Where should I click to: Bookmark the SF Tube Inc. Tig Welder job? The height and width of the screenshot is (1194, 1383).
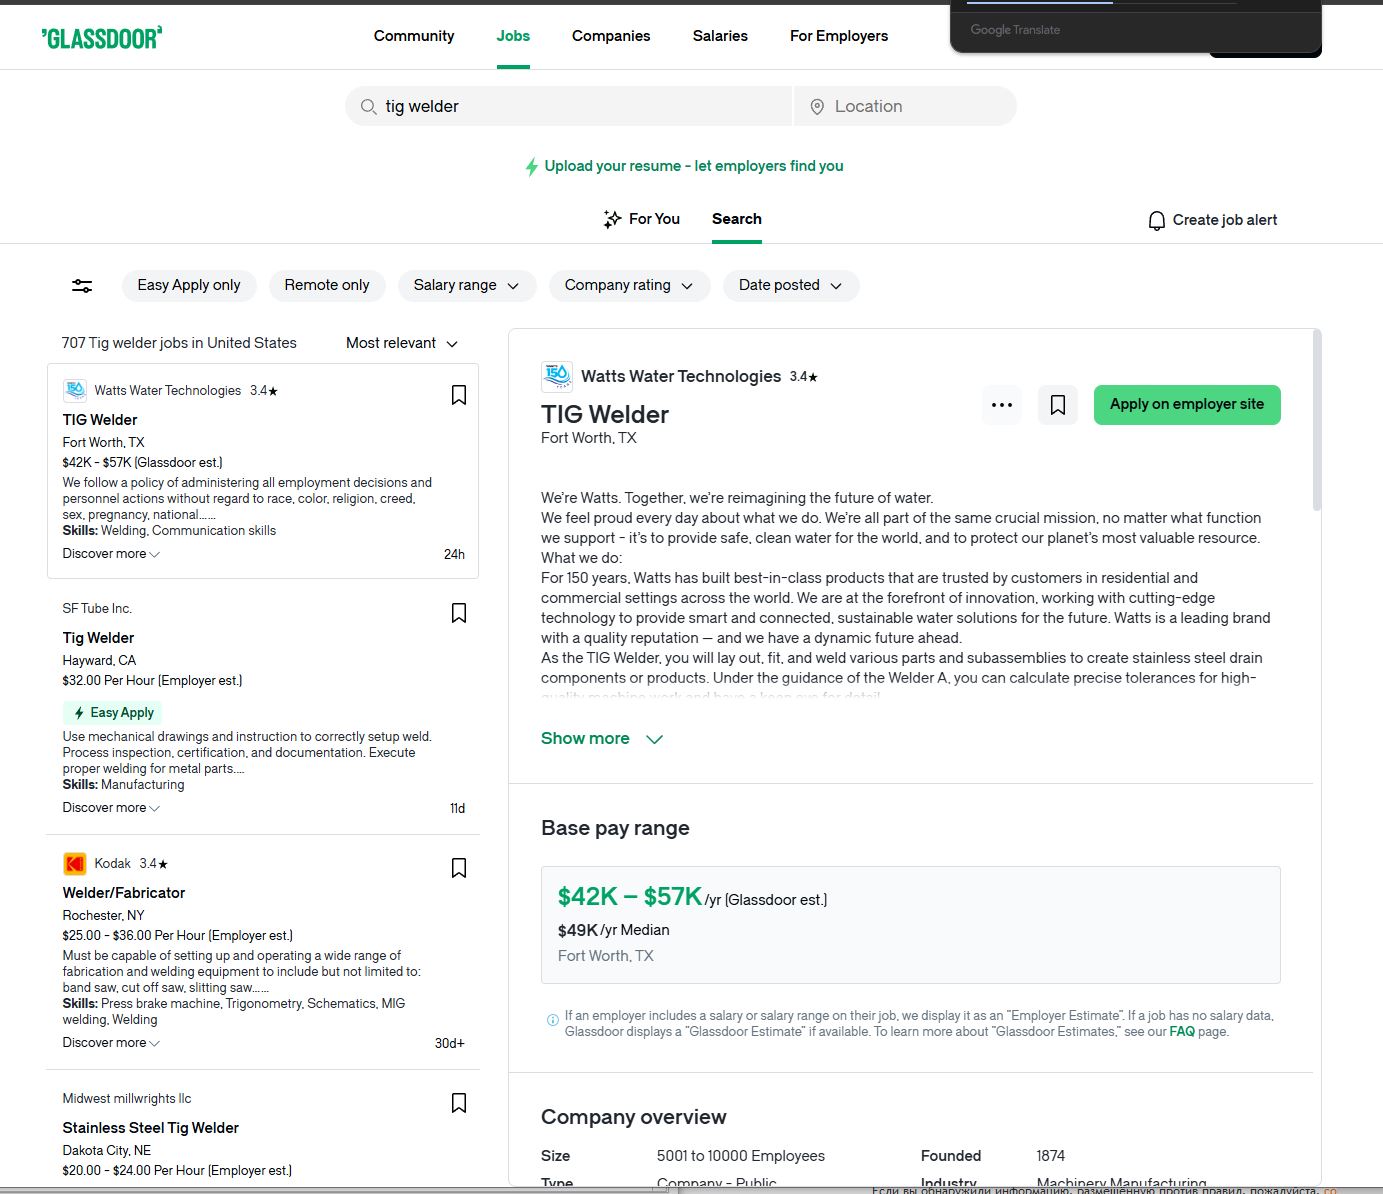point(459,613)
